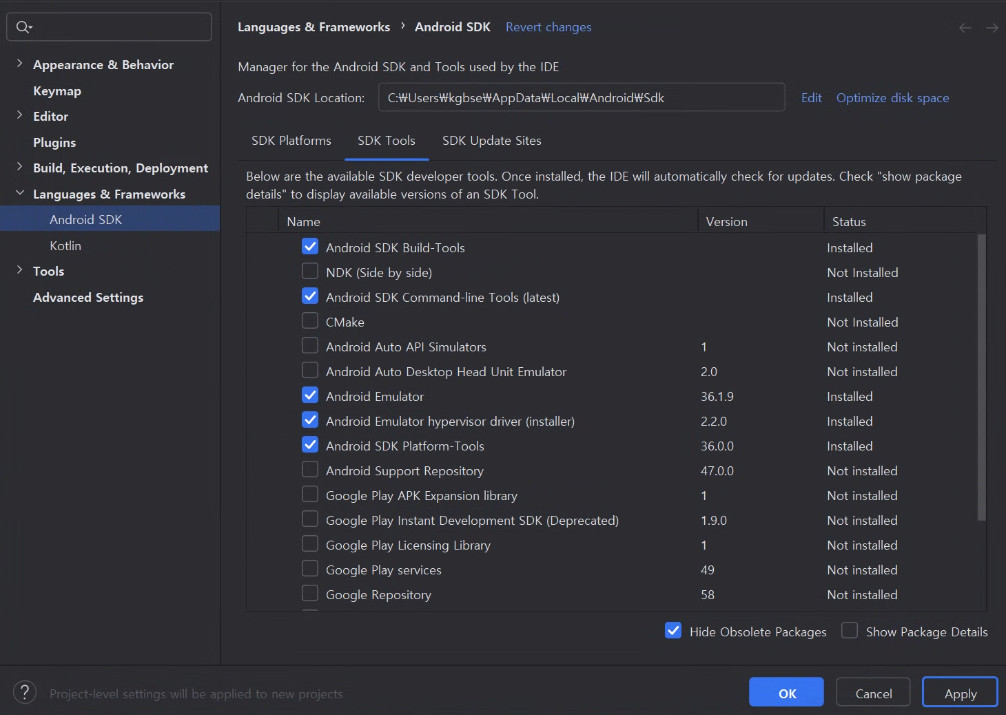Click the Android SDK Location path field
The width and height of the screenshot is (1006, 715).
pyautogui.click(x=581, y=98)
